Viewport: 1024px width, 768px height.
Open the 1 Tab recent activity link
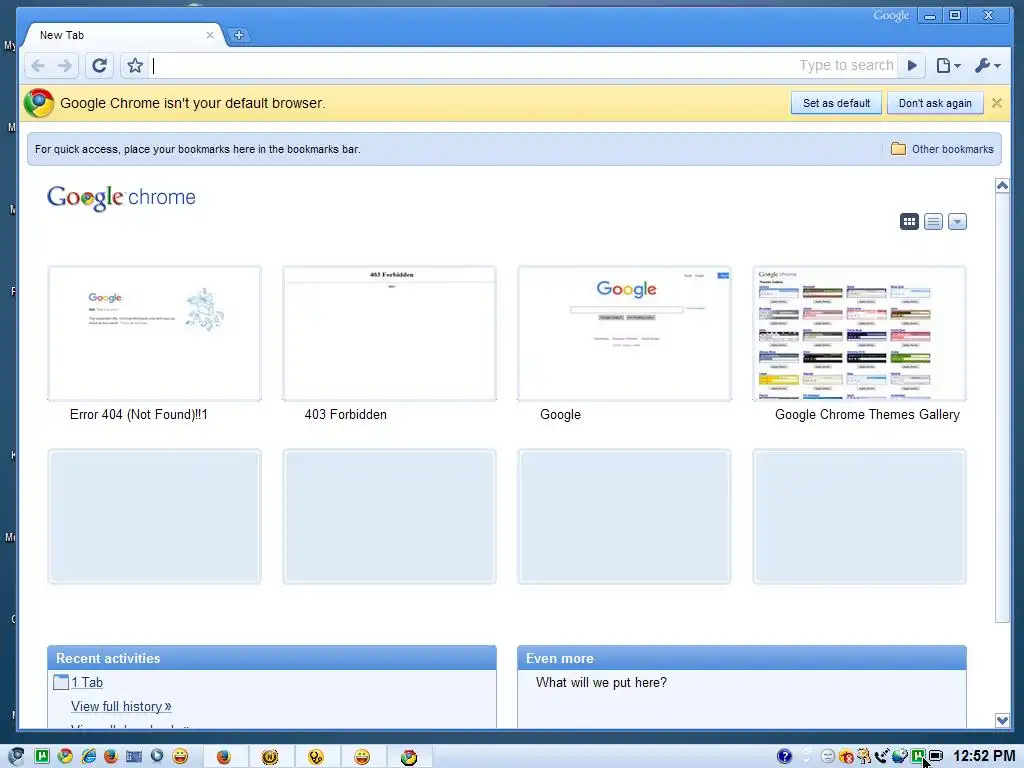[x=87, y=682]
